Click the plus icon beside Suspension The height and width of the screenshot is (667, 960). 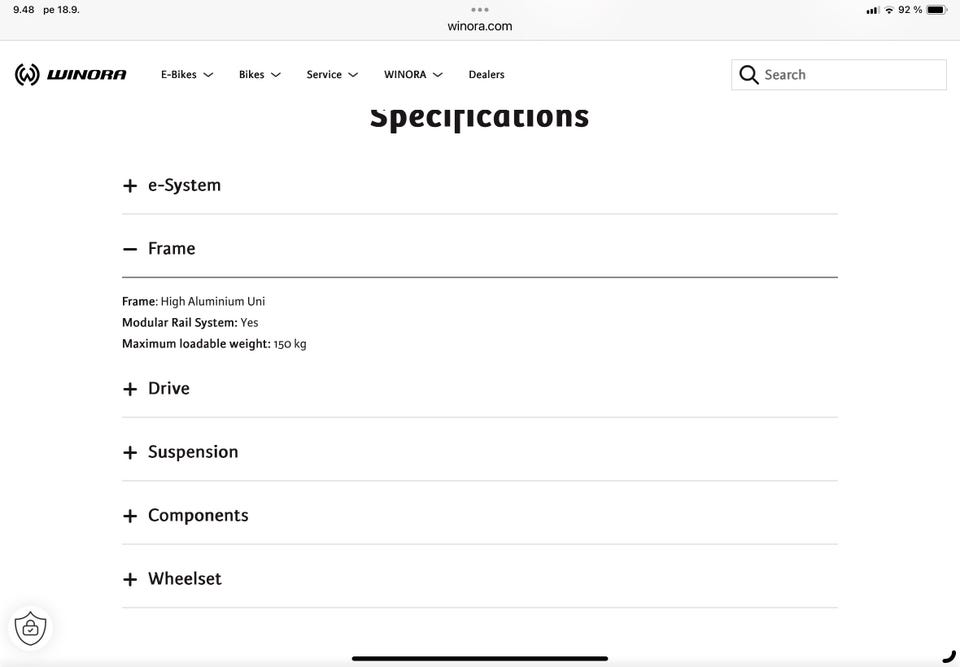click(130, 453)
